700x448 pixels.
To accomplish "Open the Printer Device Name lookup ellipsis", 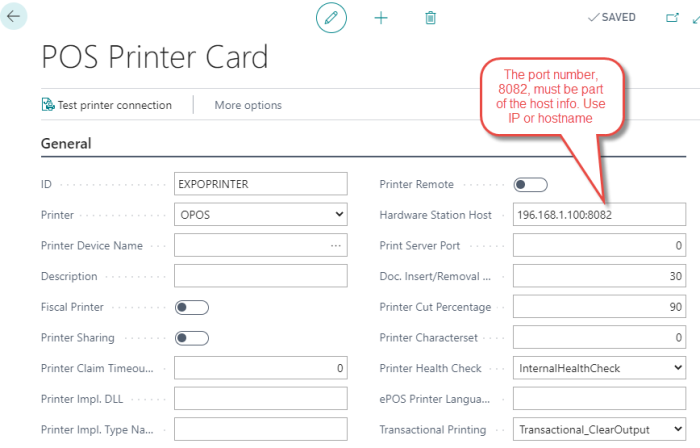I will coord(336,246).
